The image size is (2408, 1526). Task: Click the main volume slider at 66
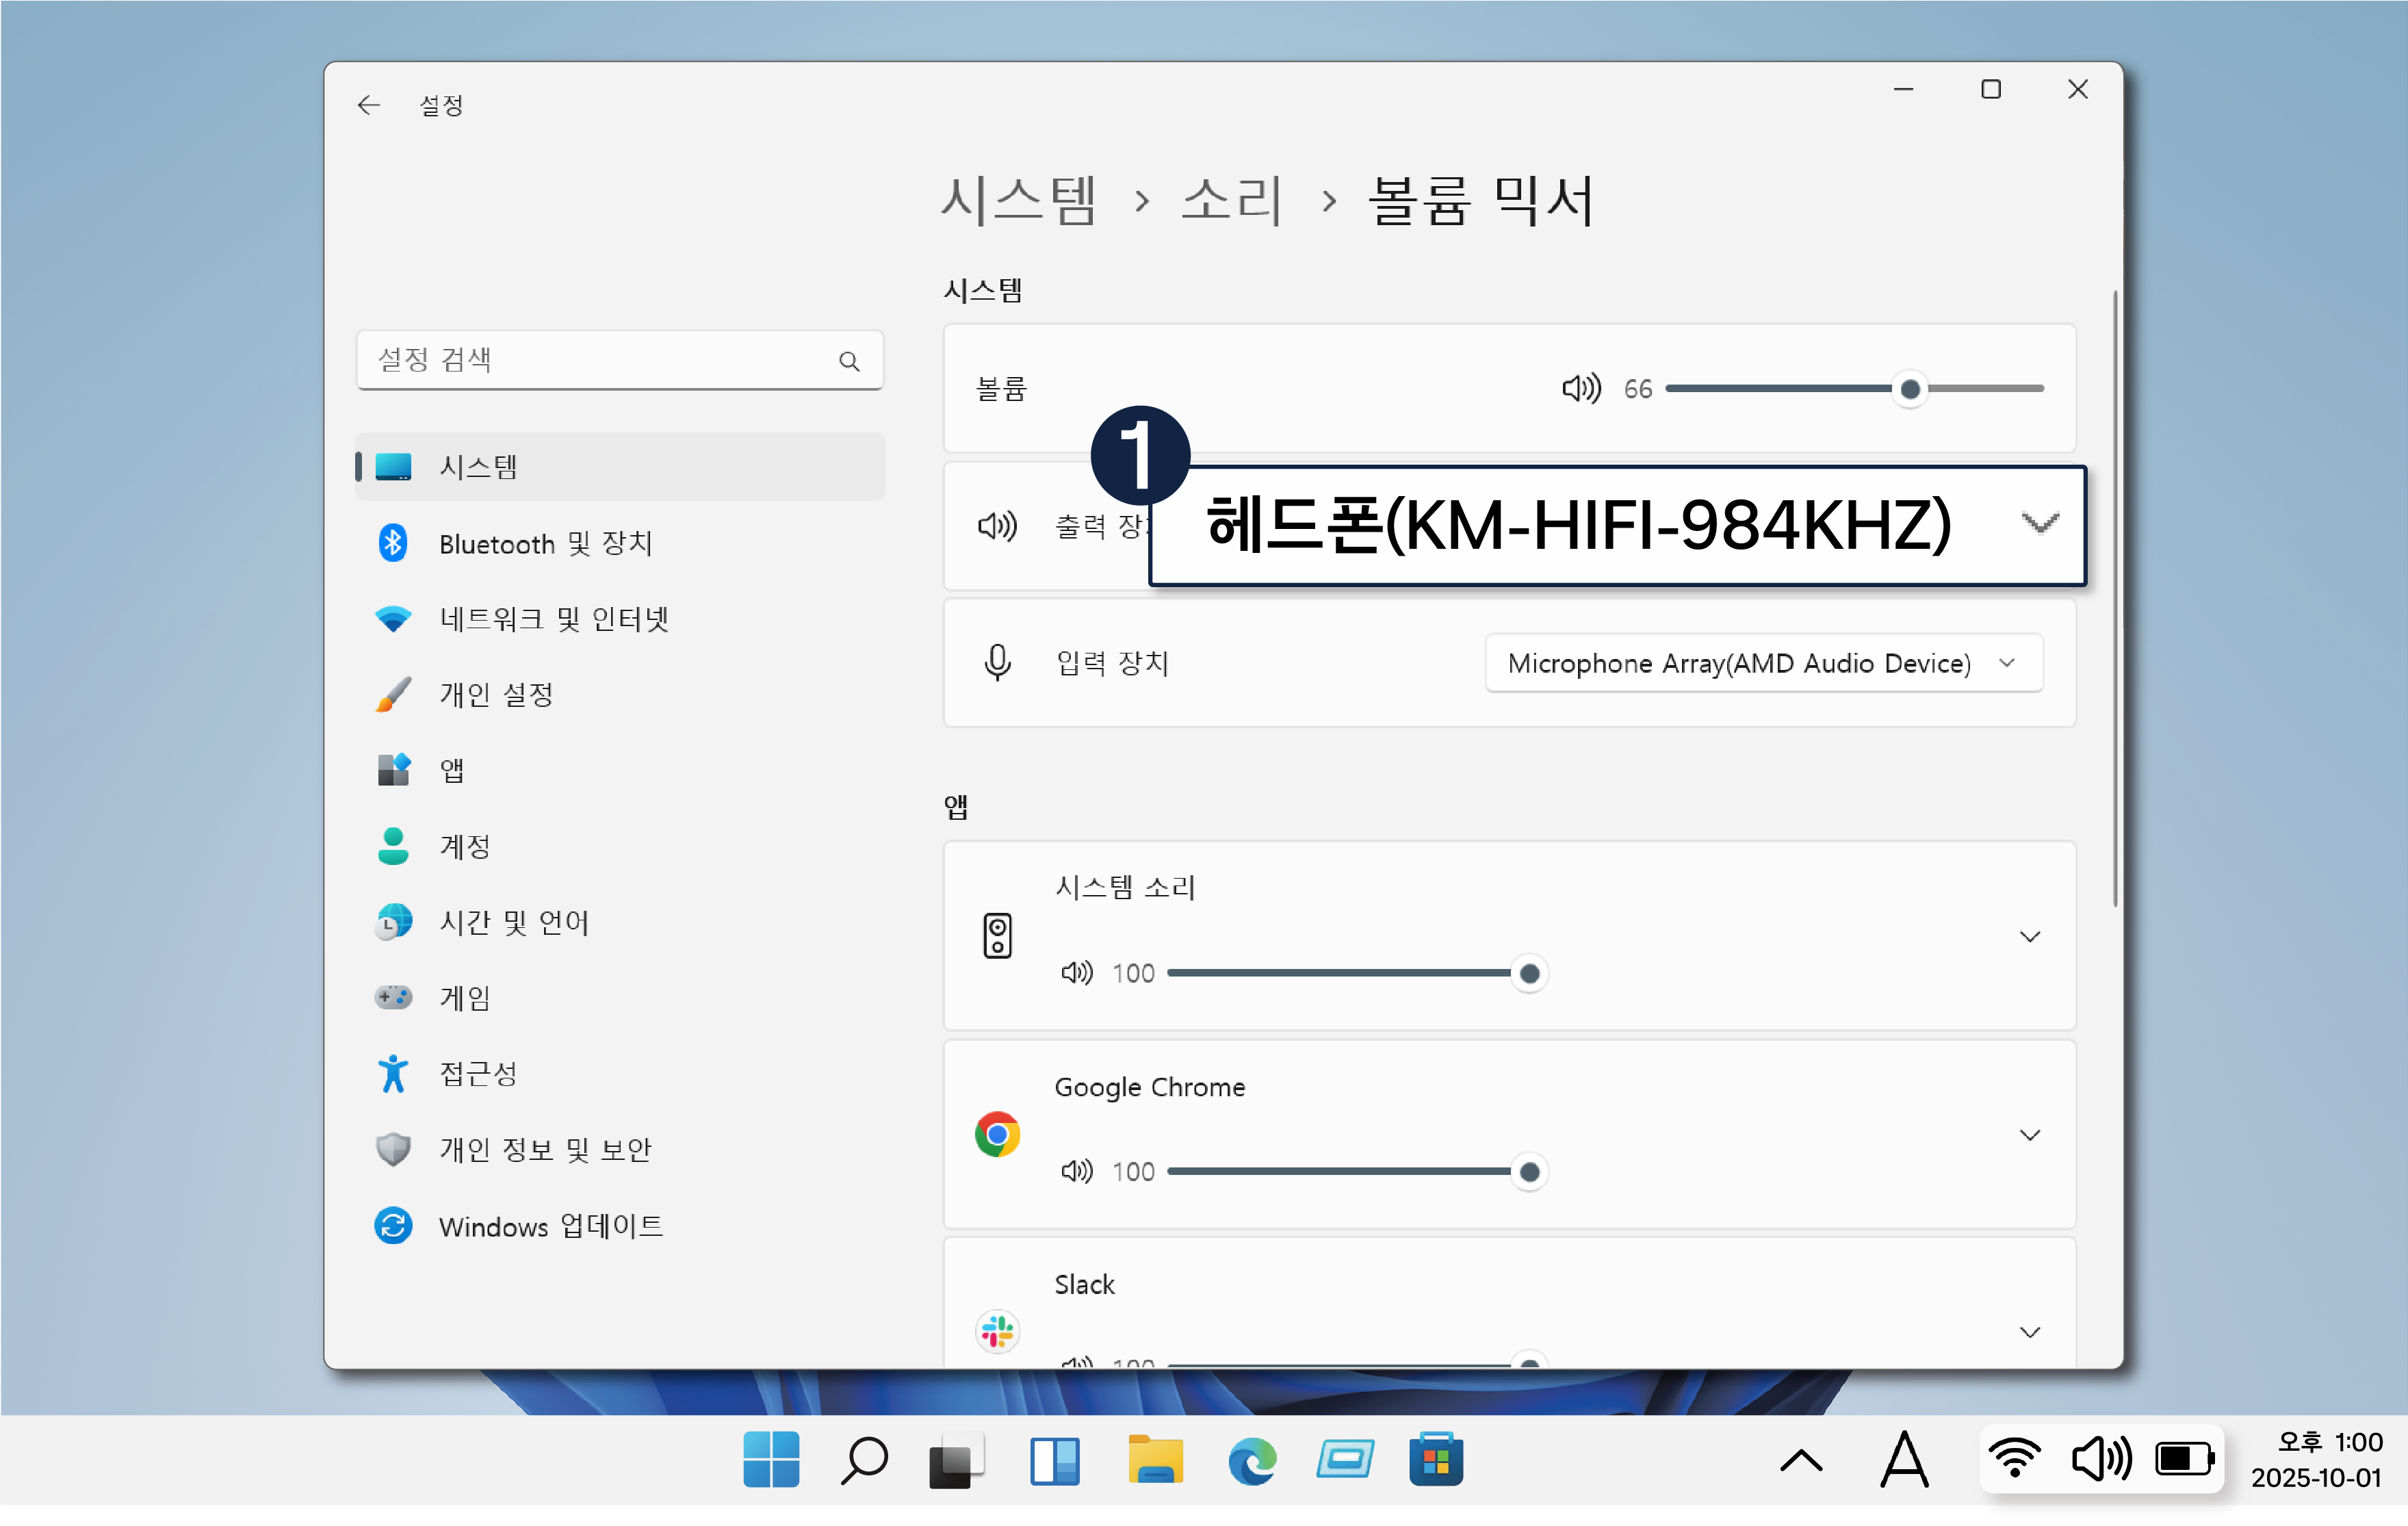[1909, 389]
